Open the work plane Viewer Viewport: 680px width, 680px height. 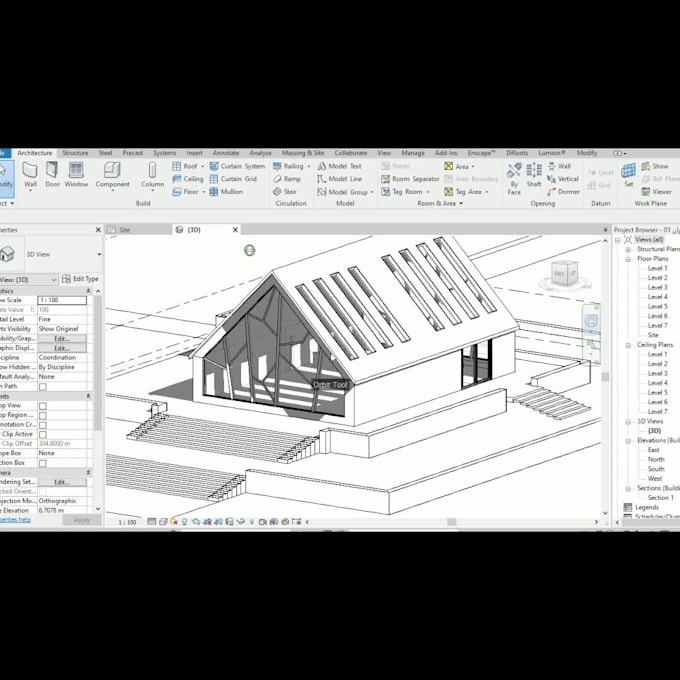tap(657, 192)
